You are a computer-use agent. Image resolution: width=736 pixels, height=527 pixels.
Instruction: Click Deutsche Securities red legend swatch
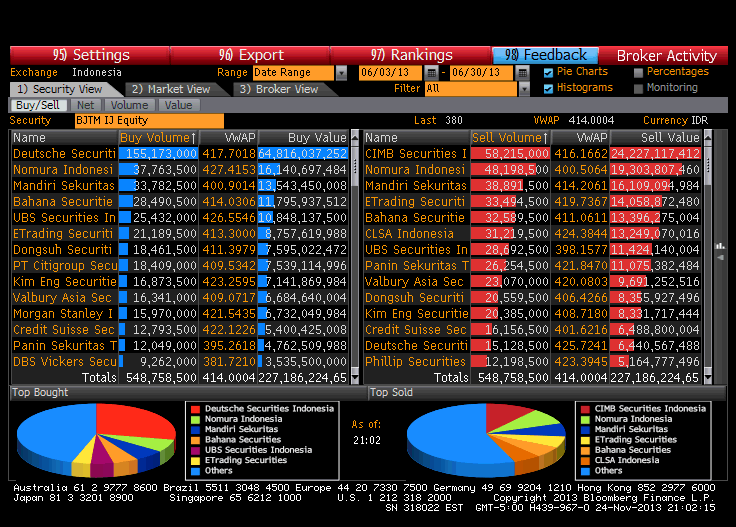[x=194, y=409]
